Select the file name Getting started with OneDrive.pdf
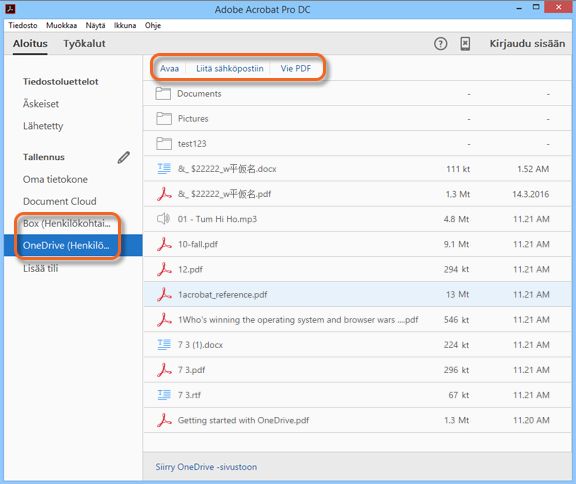Screen dimensions: 576x484 point(243,420)
